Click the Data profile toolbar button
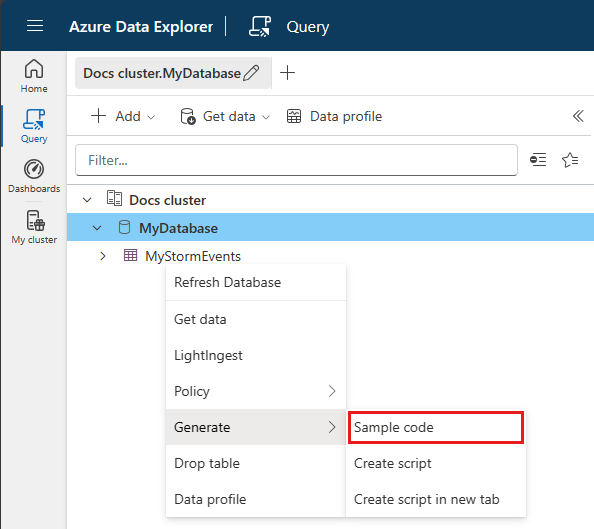594x529 pixels. point(334,116)
